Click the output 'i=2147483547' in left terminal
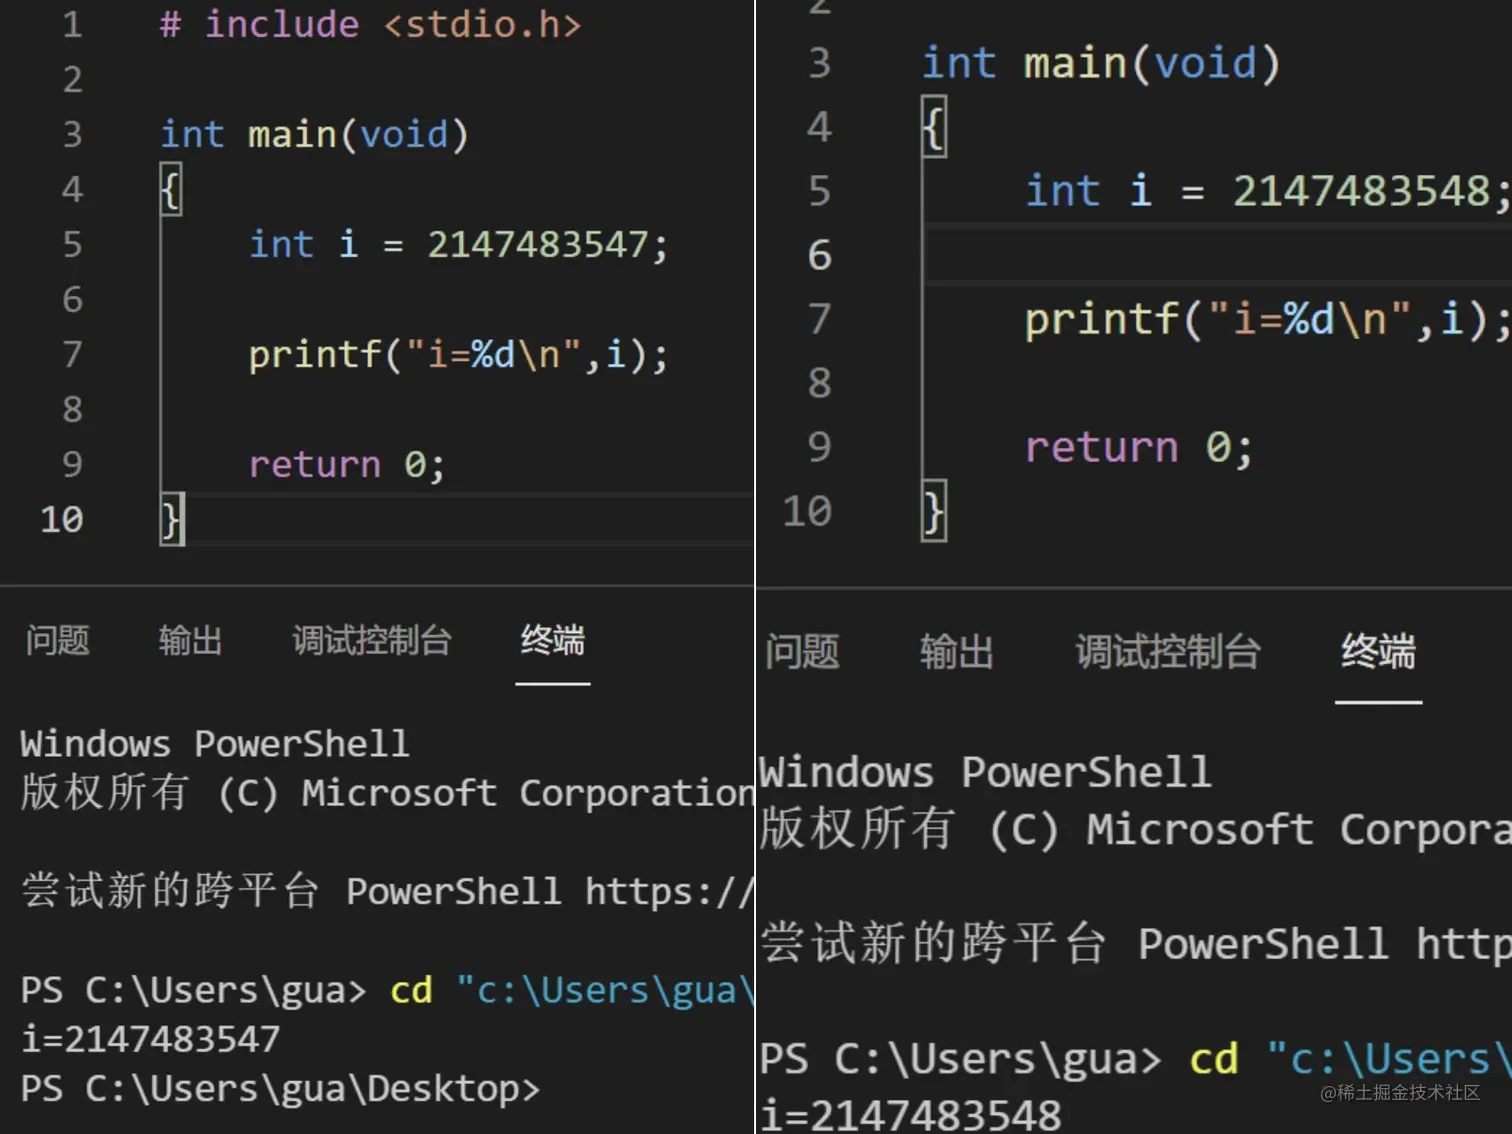 tap(150, 1039)
